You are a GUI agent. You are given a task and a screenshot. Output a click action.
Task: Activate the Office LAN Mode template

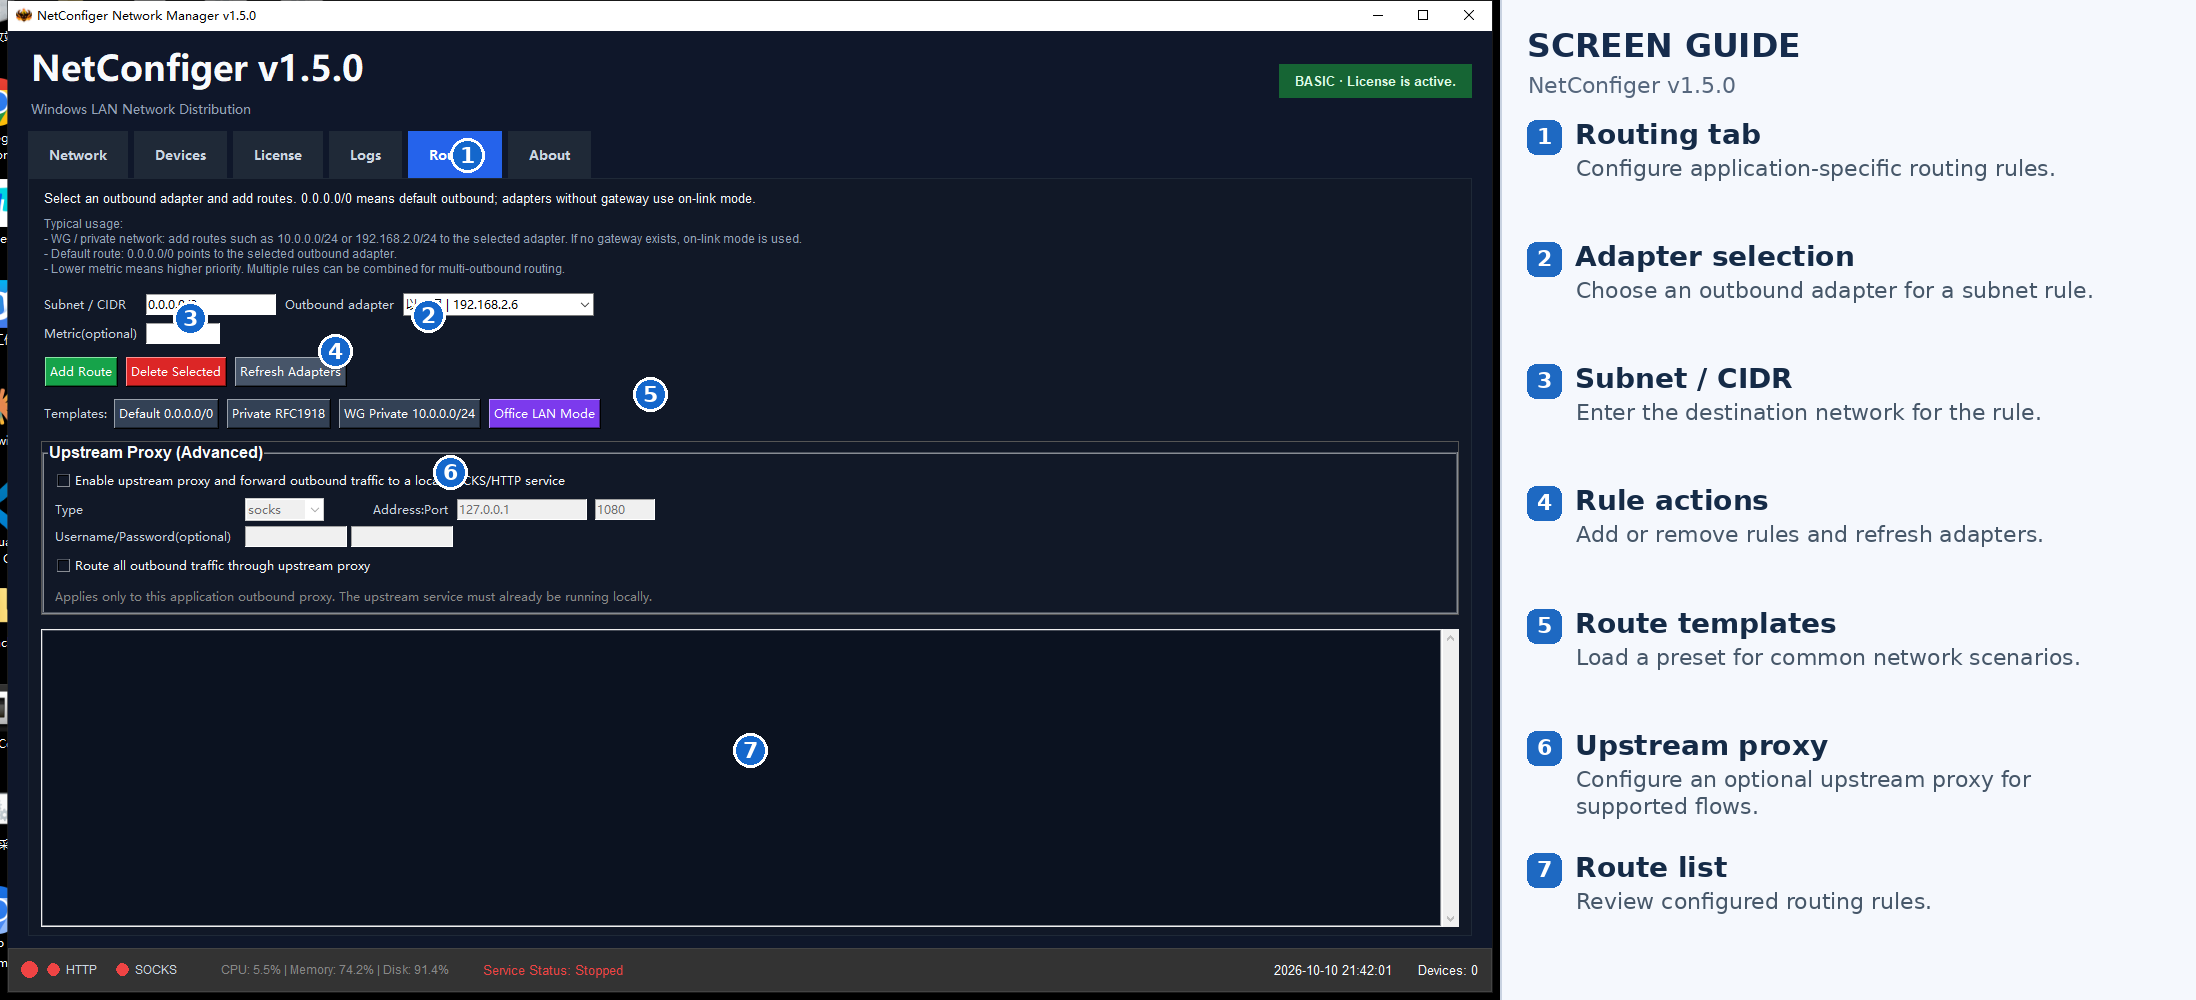(x=545, y=414)
